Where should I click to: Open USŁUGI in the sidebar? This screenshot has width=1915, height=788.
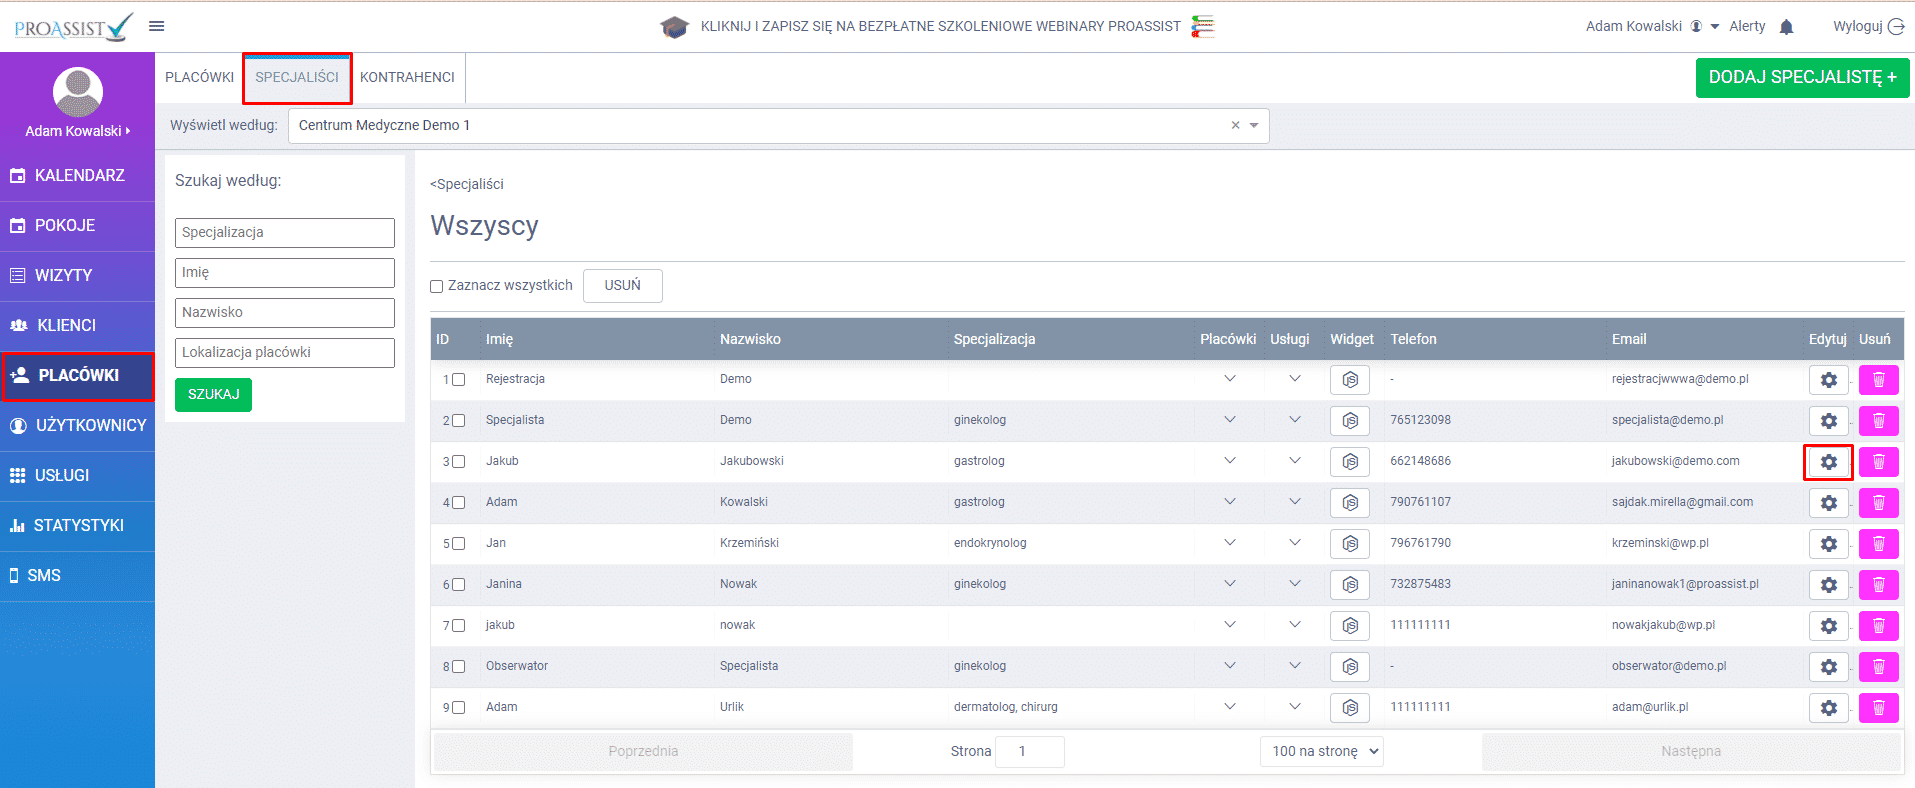pyautogui.click(x=77, y=476)
